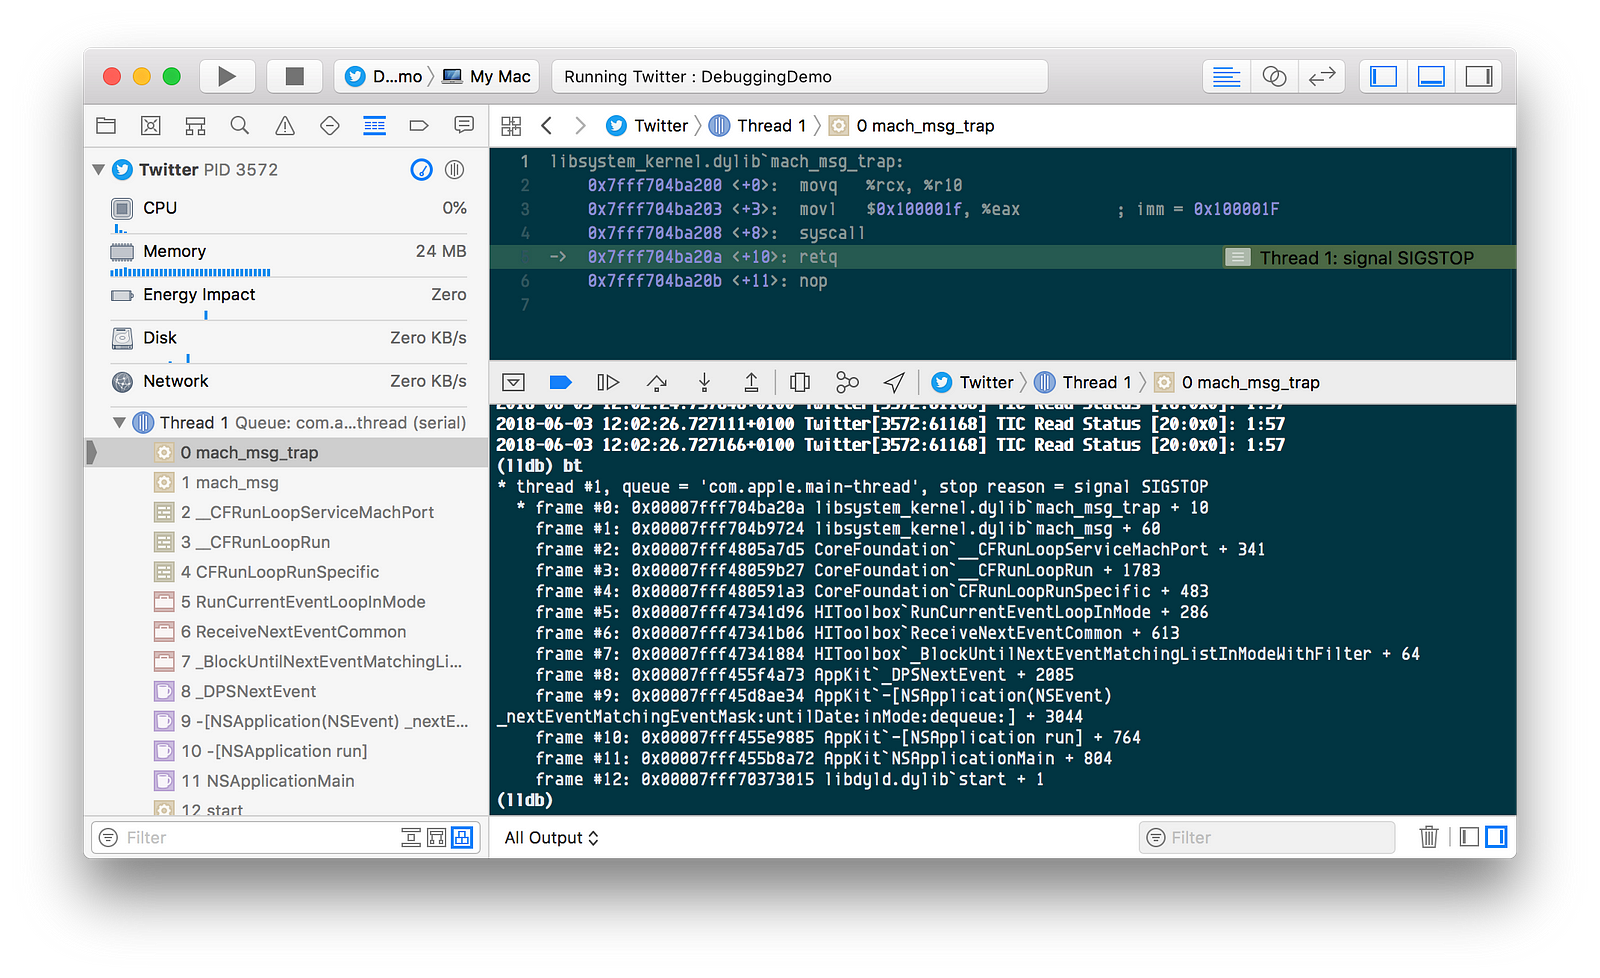Open the Memory gauge report
This screenshot has height=978, width=1600.
pos(288,256)
